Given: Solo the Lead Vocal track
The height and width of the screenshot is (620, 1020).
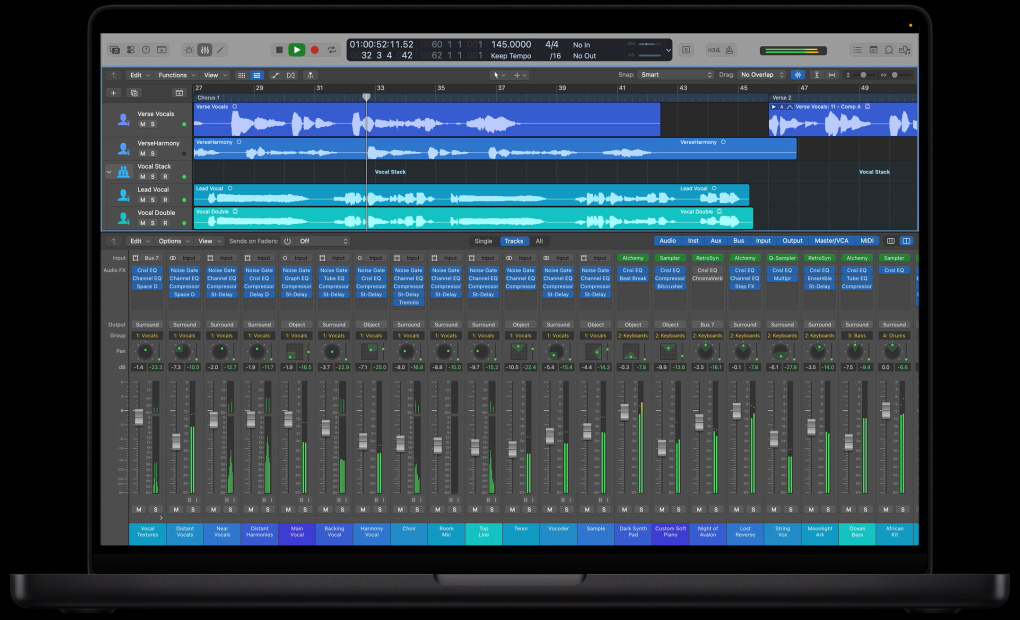Looking at the screenshot, I should point(152,200).
